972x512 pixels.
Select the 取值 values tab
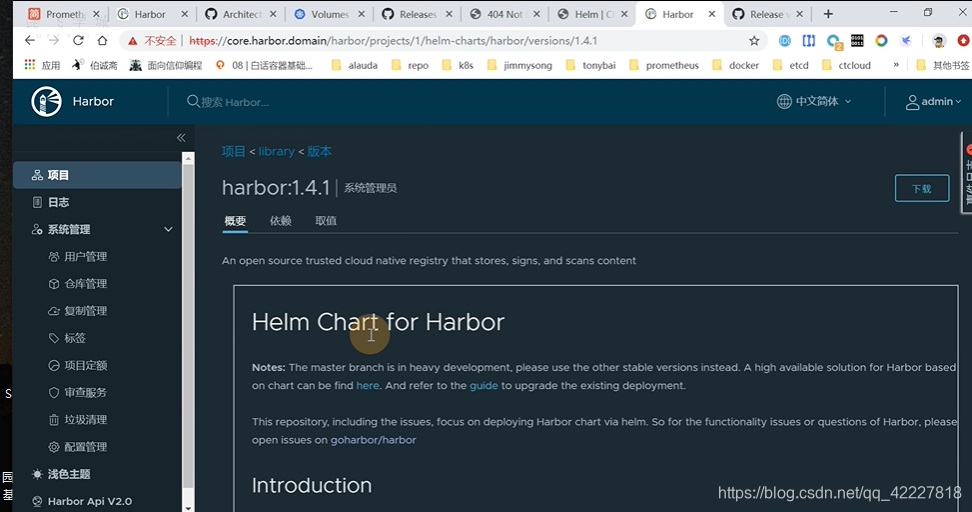tap(325, 221)
